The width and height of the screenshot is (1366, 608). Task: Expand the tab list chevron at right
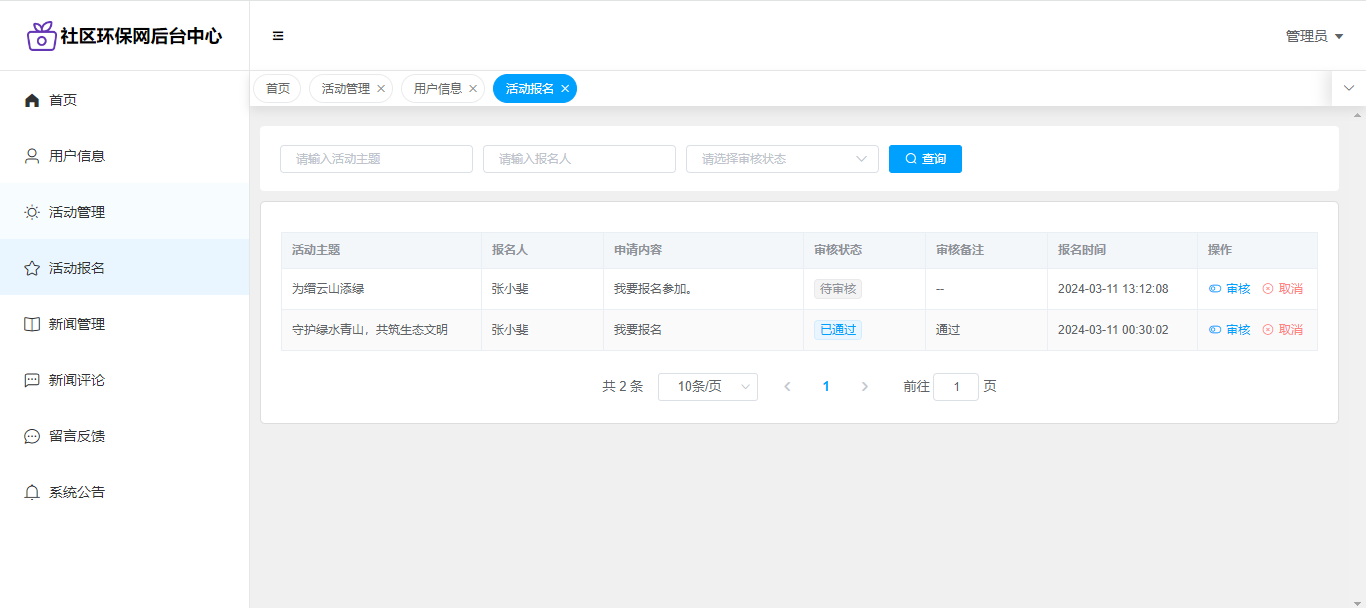[x=1348, y=88]
